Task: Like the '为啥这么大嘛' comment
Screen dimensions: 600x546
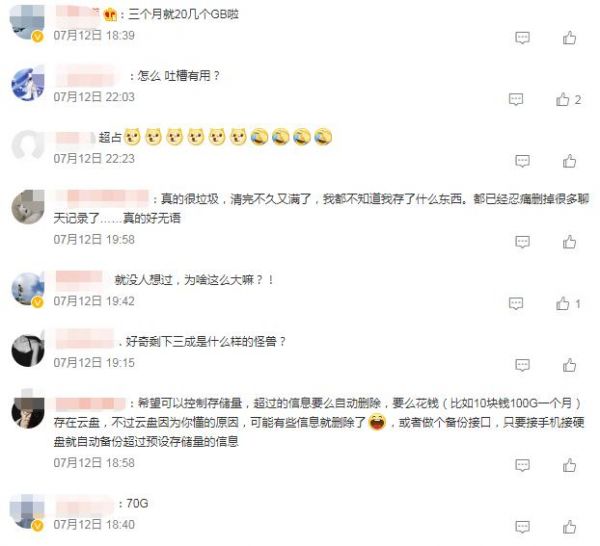Action: coord(563,304)
